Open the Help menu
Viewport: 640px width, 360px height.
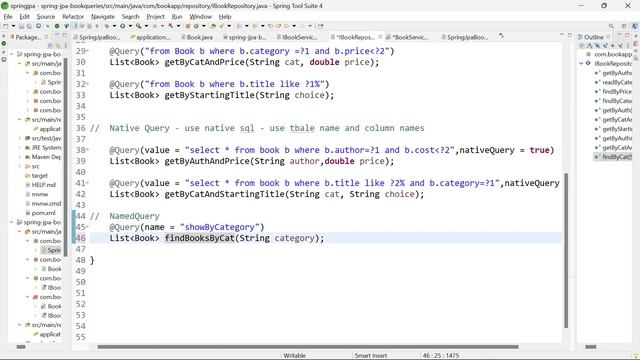(x=225, y=16)
